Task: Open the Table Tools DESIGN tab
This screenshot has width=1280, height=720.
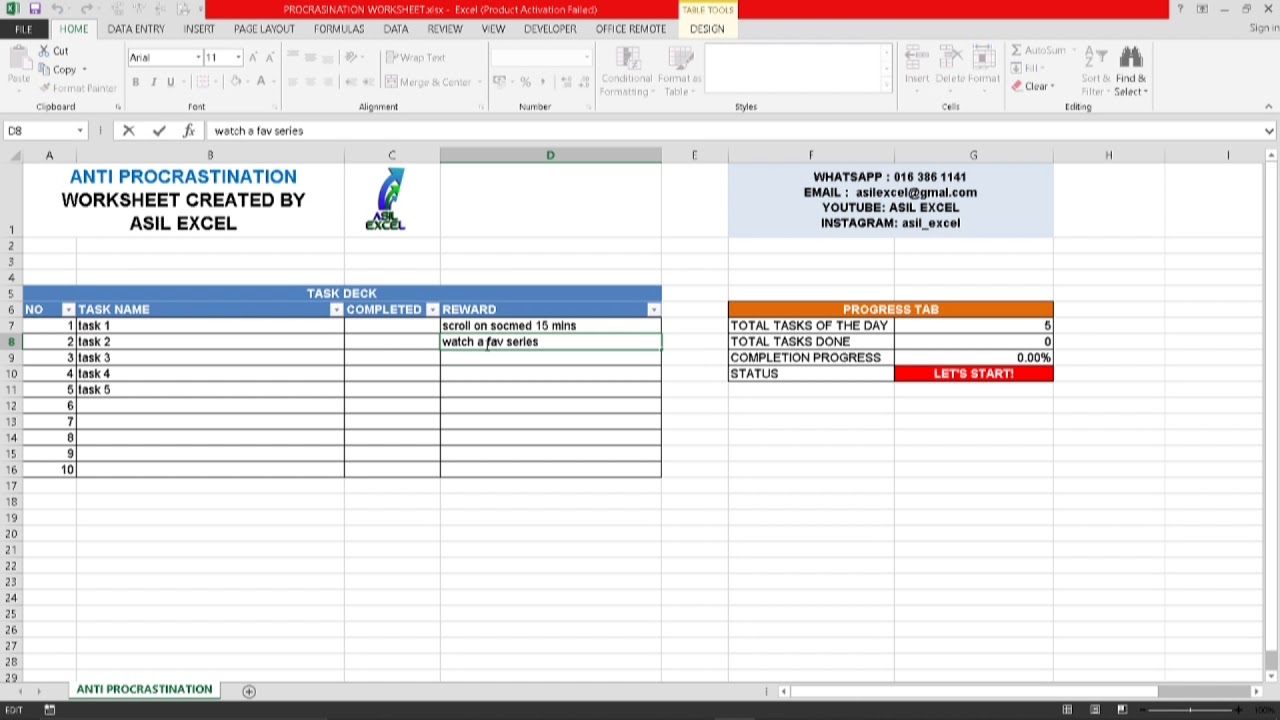Action: (x=707, y=29)
